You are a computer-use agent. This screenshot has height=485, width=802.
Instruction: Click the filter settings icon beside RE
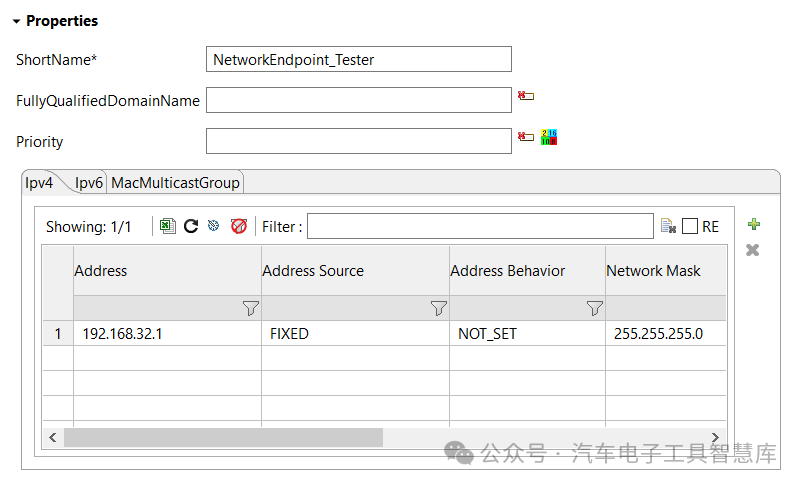pos(668,226)
